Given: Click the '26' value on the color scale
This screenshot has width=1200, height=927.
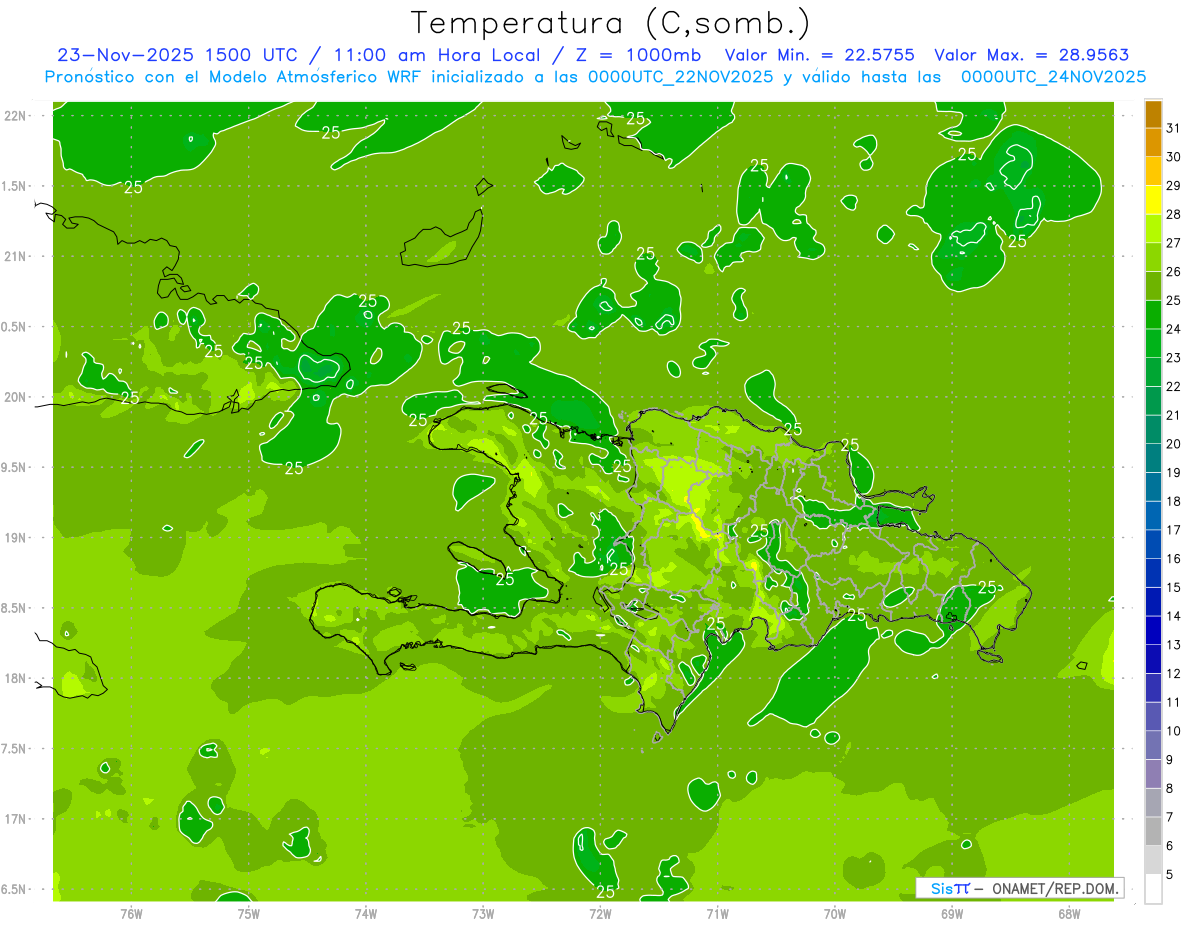Looking at the screenshot, I should click(x=1174, y=271).
